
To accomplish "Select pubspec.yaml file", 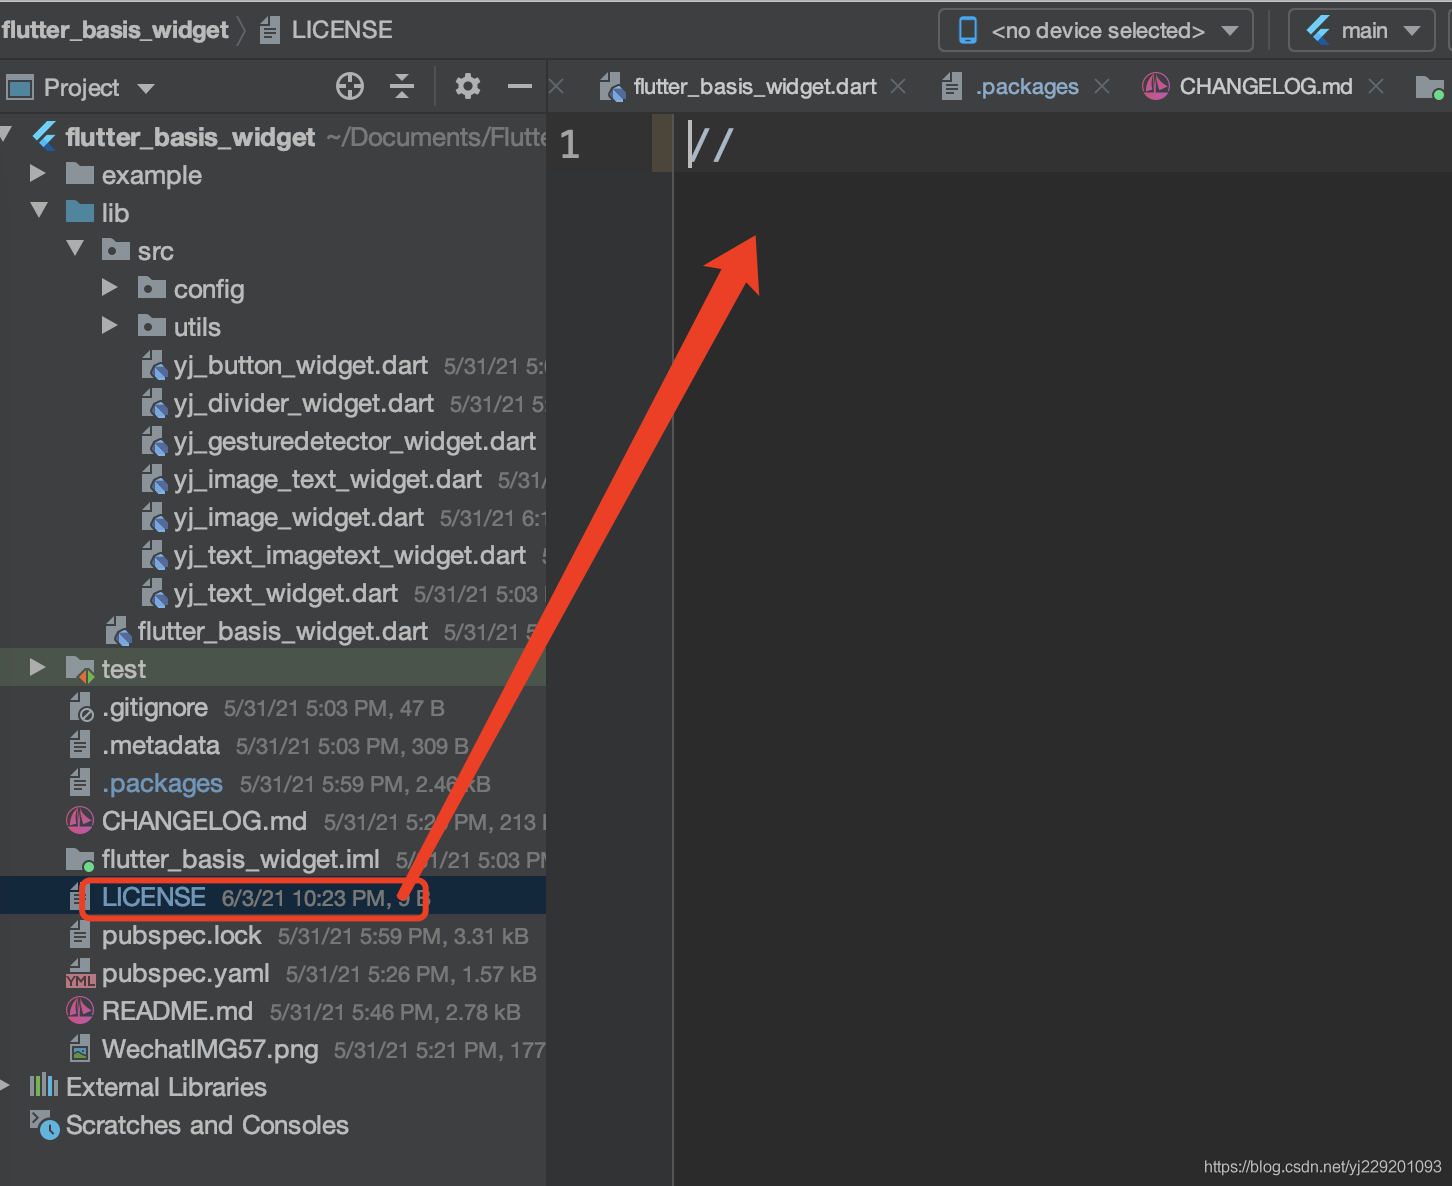I will pos(186,974).
